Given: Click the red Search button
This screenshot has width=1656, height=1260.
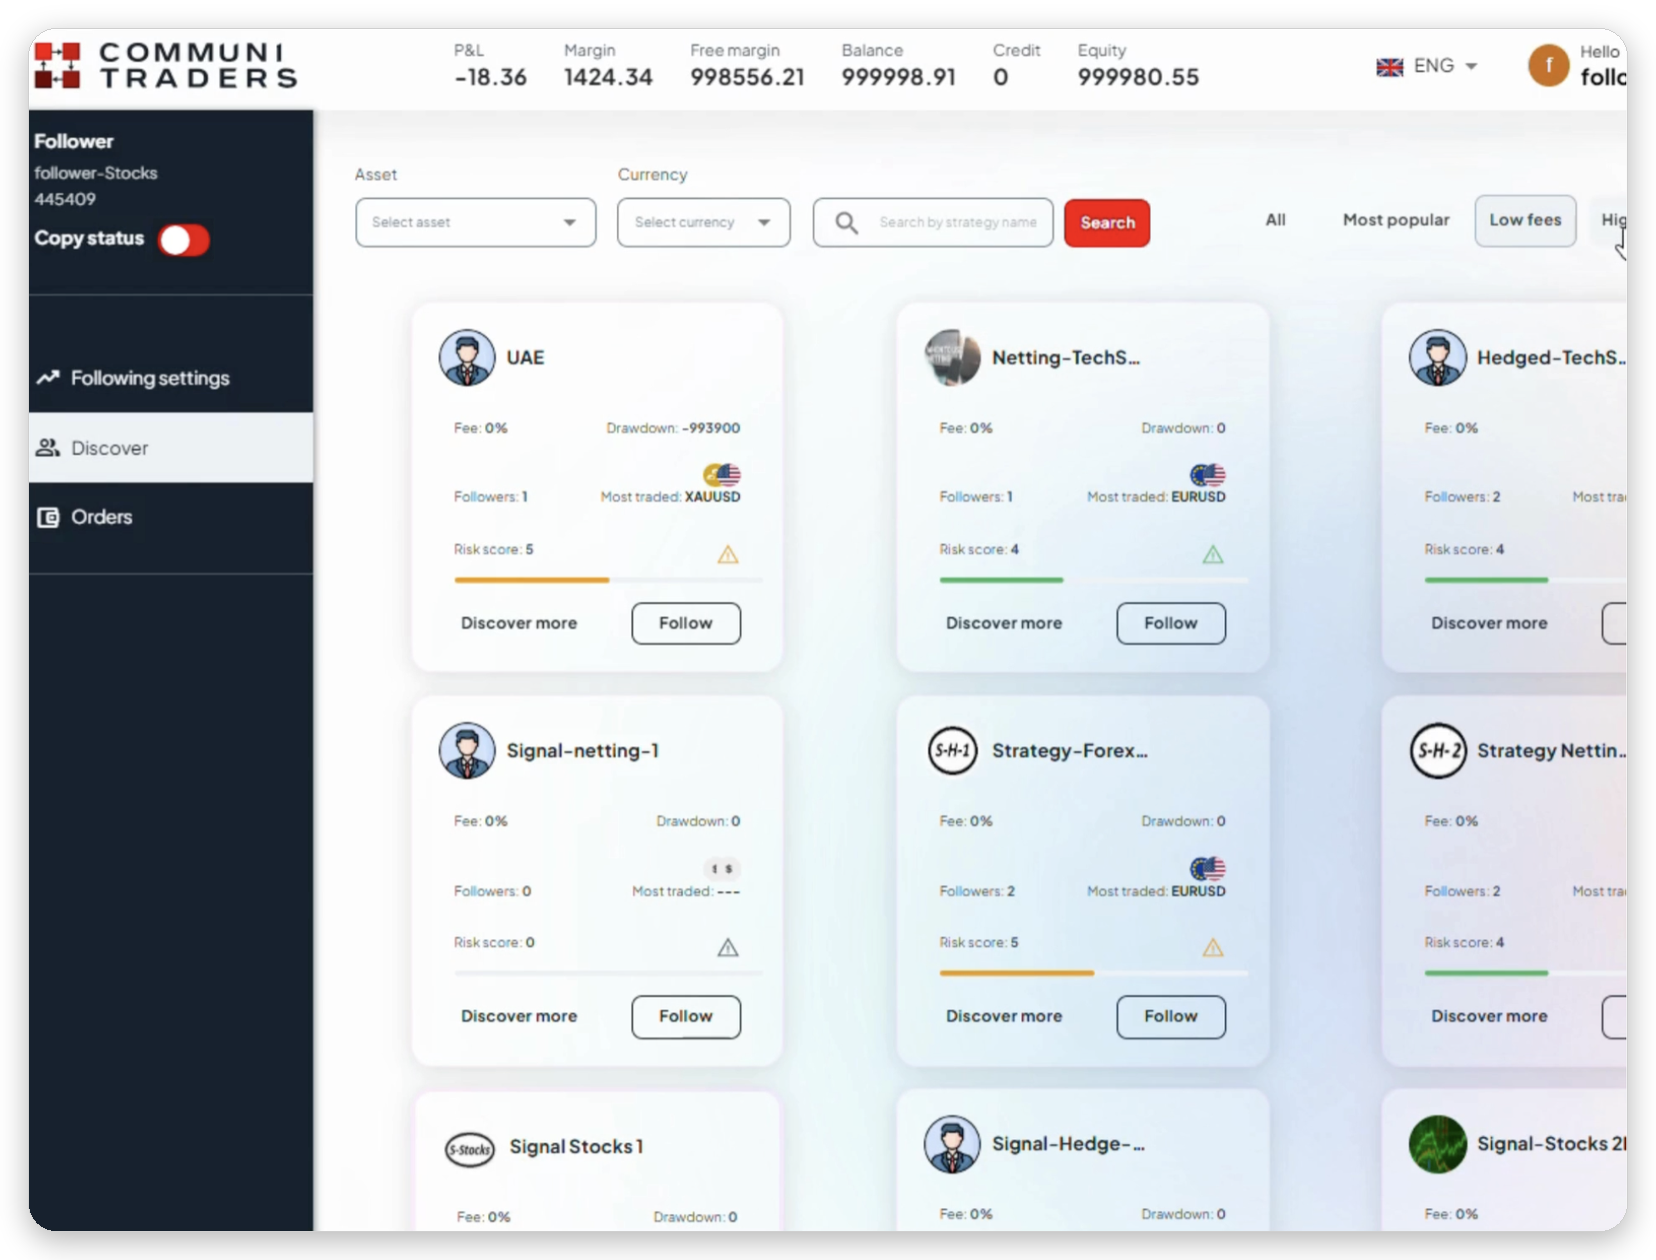Looking at the screenshot, I should [1107, 223].
